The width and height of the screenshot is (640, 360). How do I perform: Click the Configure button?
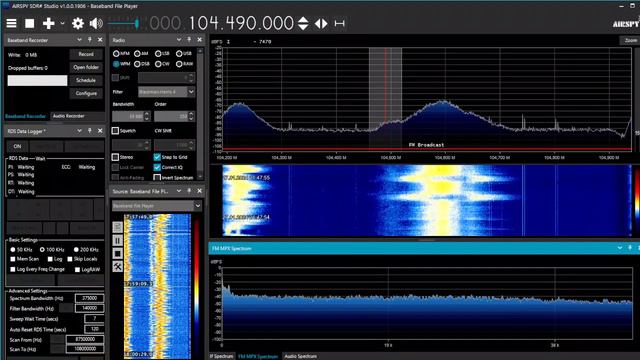tap(86, 93)
